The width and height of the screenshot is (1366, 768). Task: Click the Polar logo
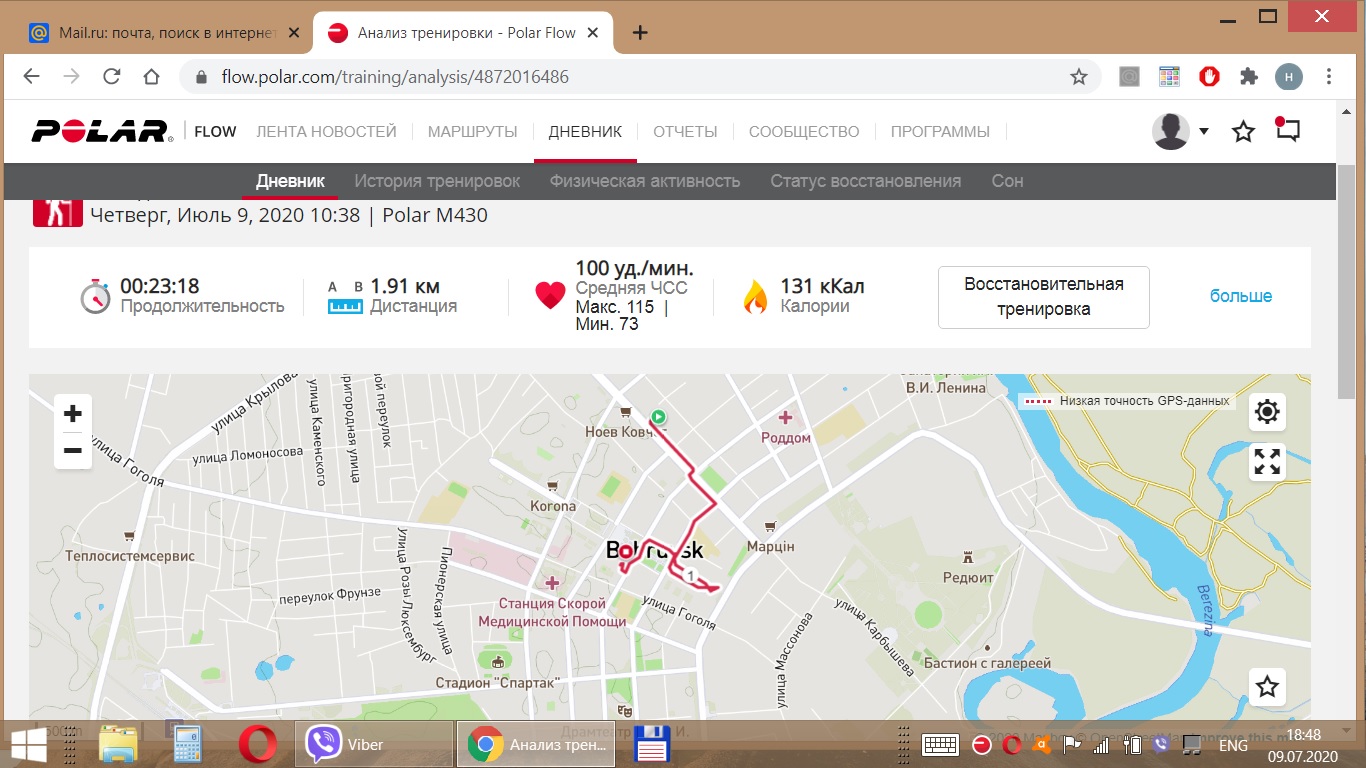click(x=100, y=131)
